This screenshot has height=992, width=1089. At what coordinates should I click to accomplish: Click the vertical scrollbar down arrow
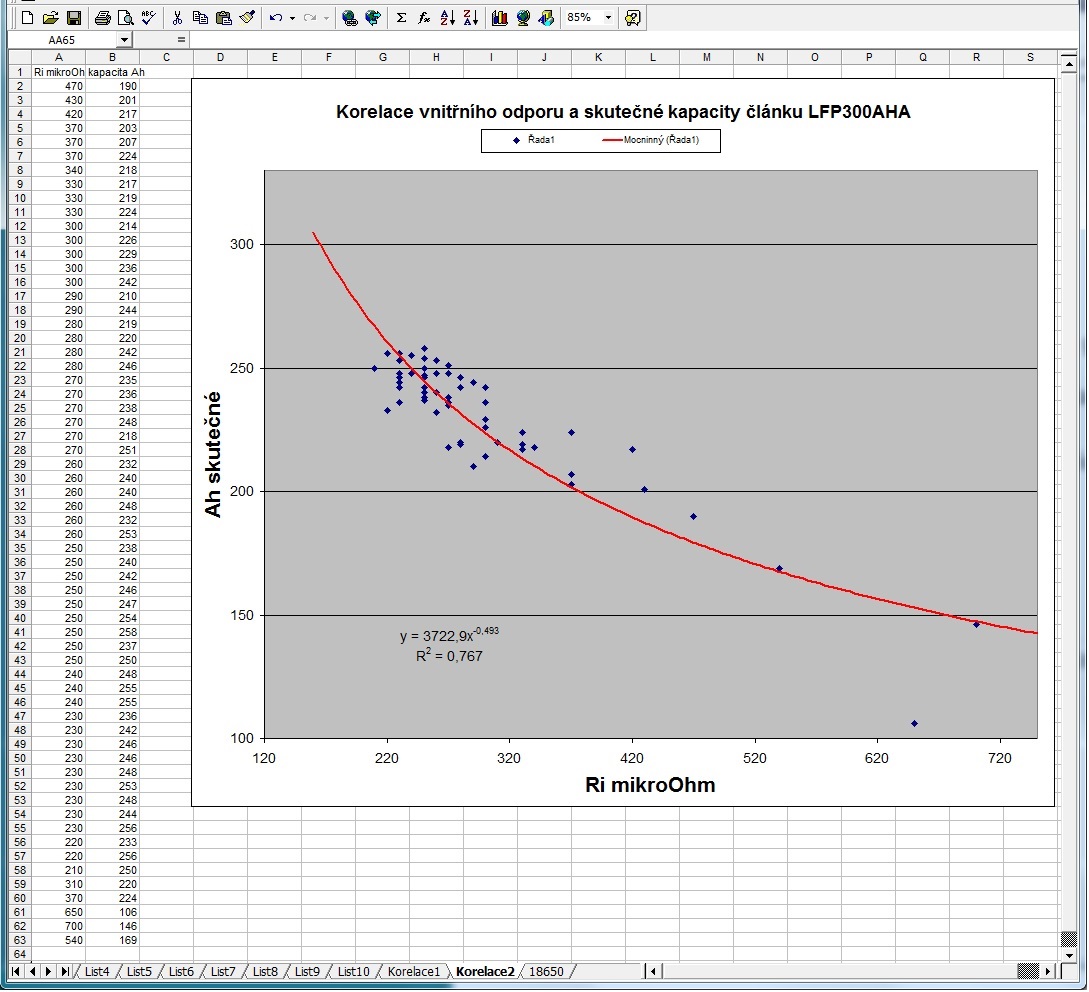1068,939
